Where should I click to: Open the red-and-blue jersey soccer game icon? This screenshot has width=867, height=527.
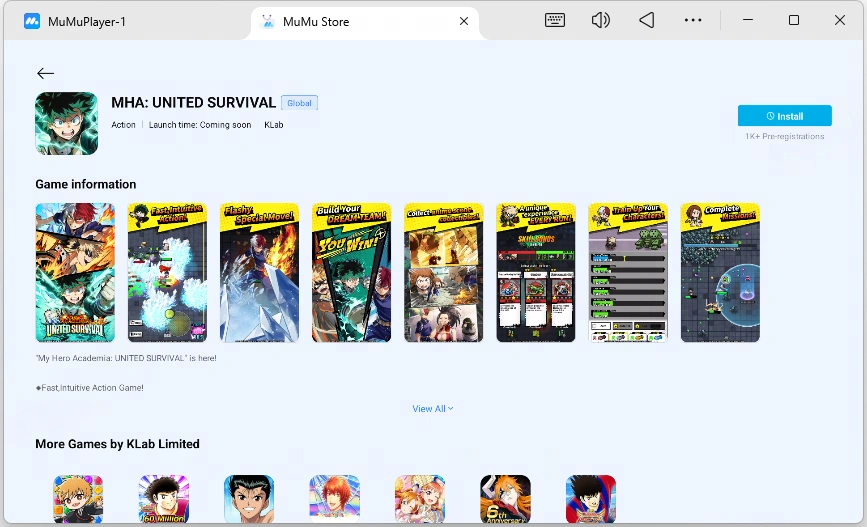click(591, 499)
